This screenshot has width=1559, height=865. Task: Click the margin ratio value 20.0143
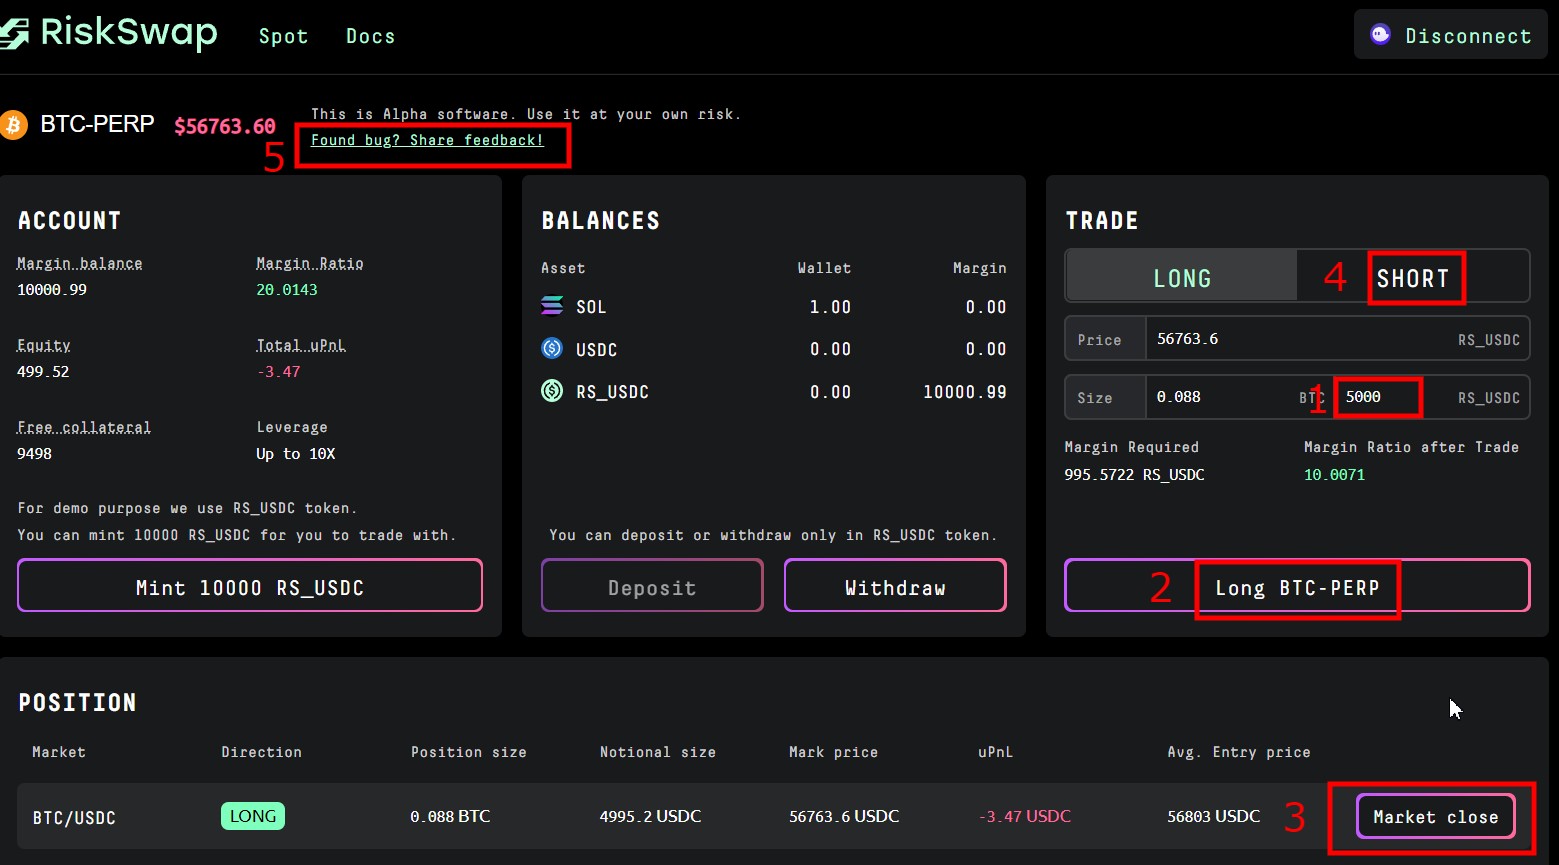click(287, 290)
